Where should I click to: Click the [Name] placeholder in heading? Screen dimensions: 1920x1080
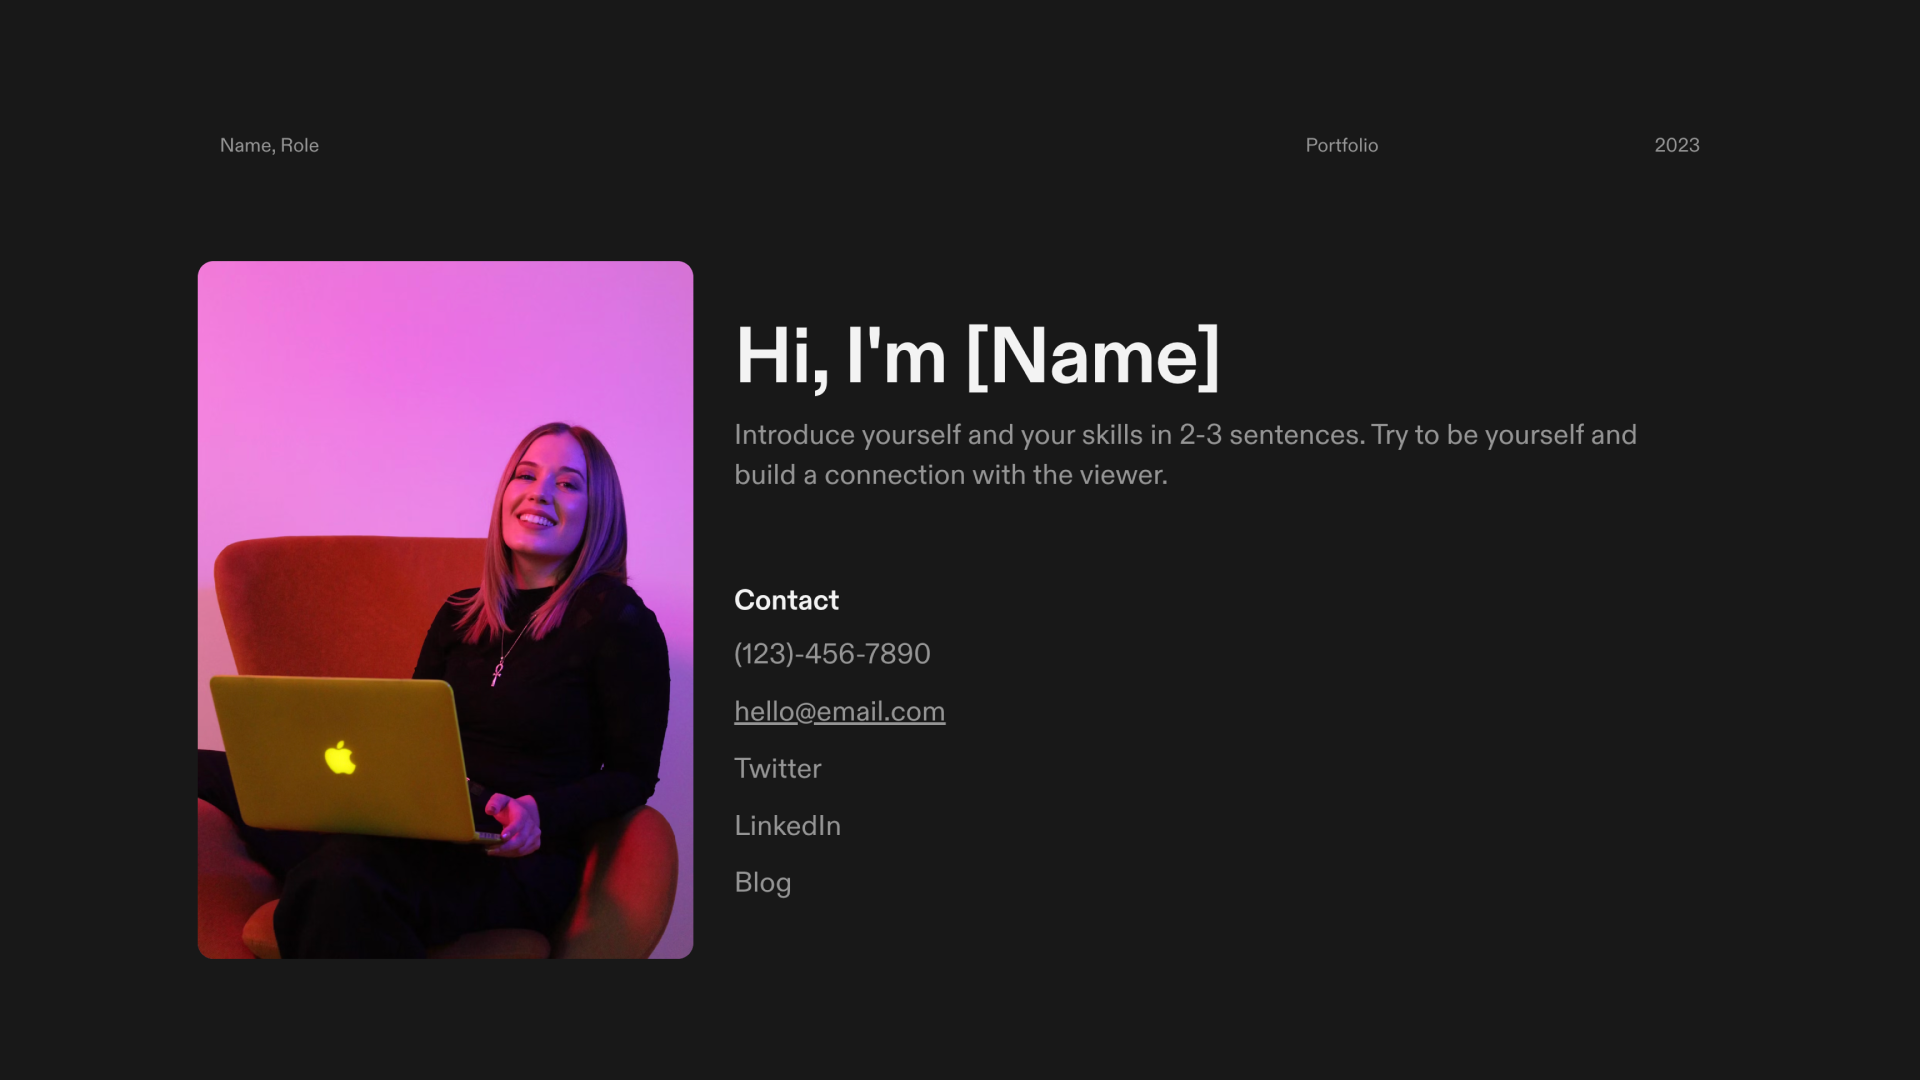coord(1092,356)
